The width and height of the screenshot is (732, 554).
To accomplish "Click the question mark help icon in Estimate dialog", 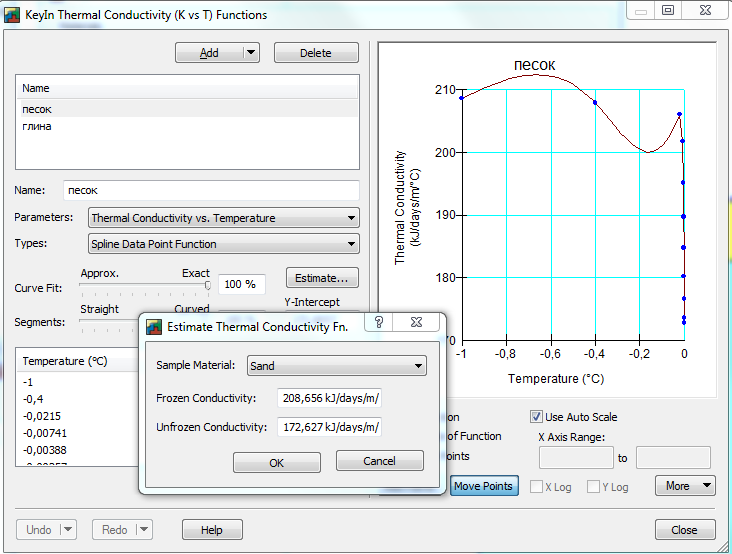I will click(x=379, y=322).
